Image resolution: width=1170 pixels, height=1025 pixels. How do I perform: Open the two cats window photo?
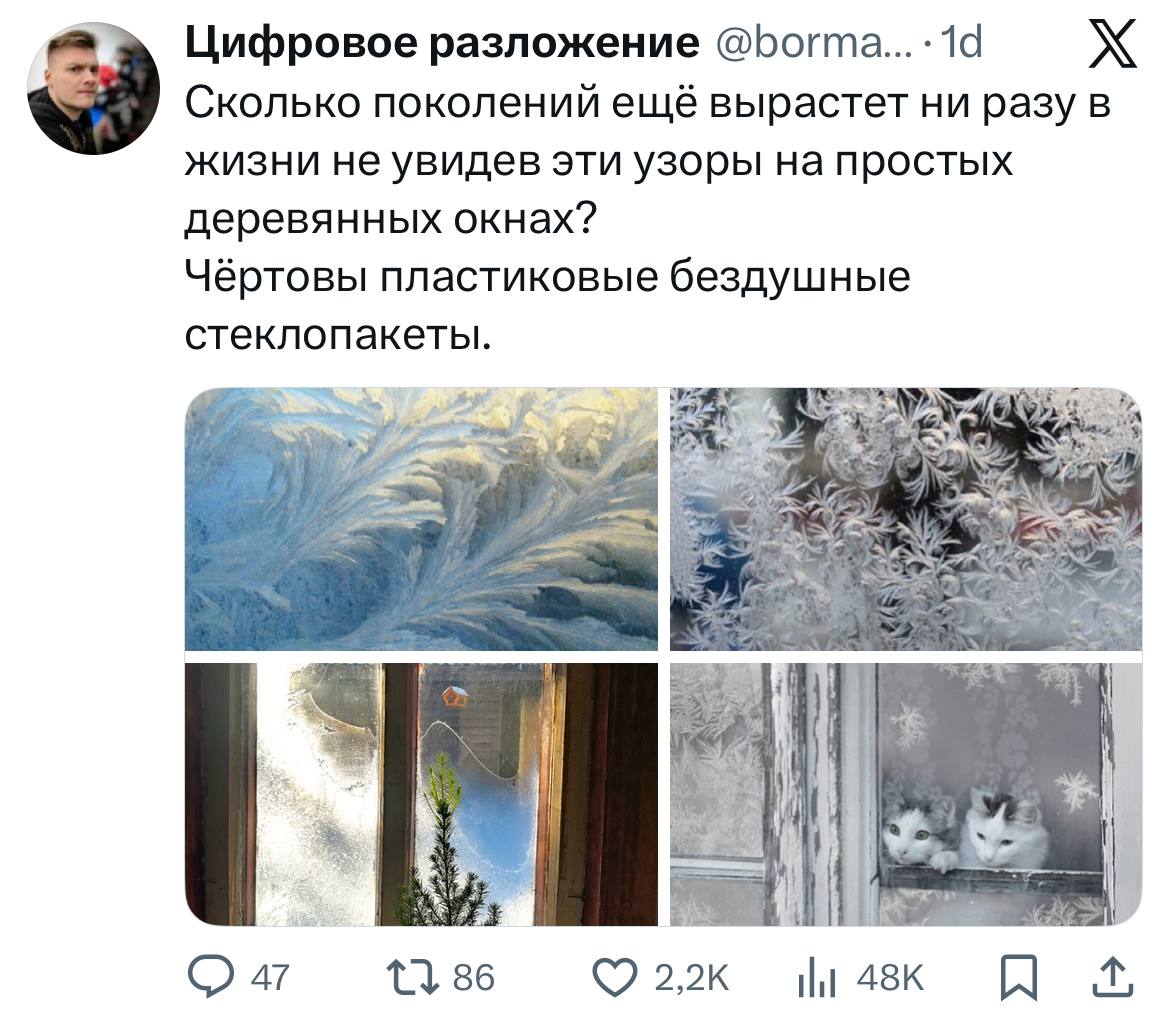pyautogui.click(x=906, y=794)
